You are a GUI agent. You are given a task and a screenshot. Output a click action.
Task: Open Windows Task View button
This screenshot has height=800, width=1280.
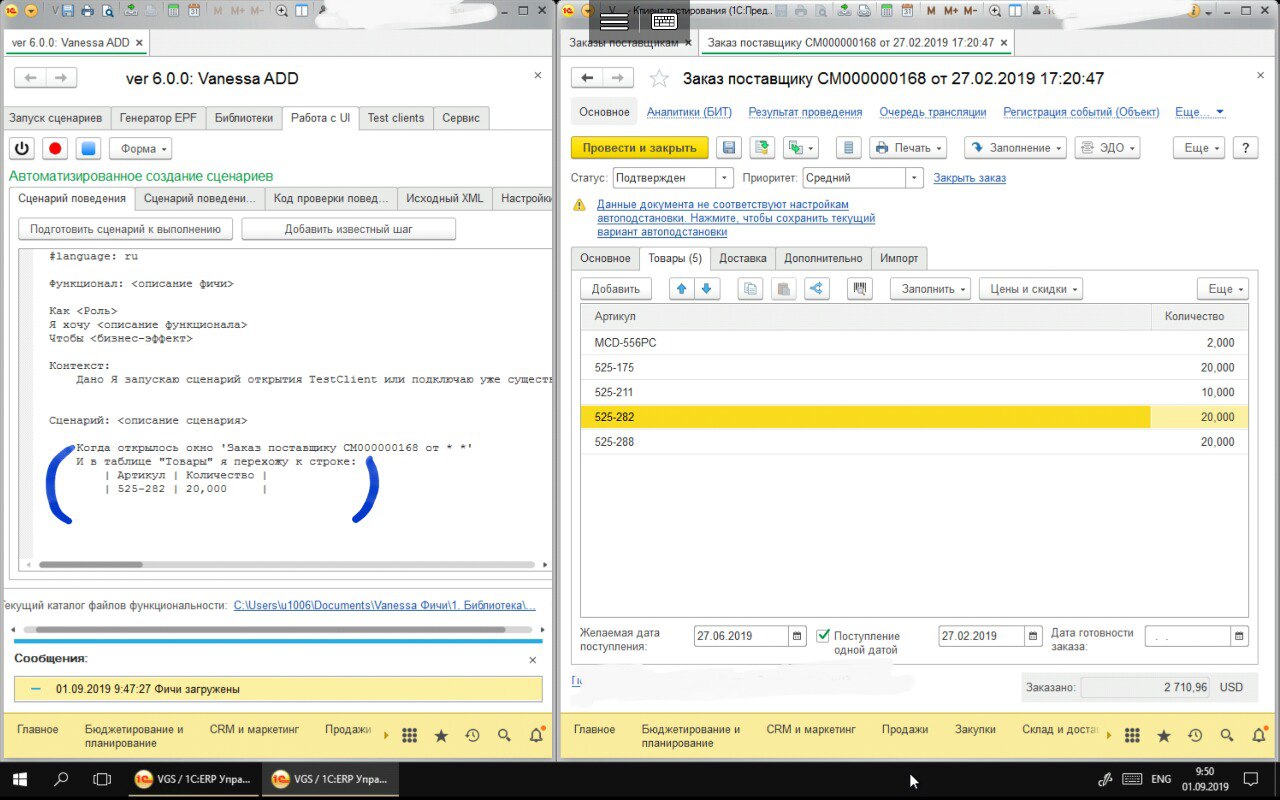tap(101, 779)
